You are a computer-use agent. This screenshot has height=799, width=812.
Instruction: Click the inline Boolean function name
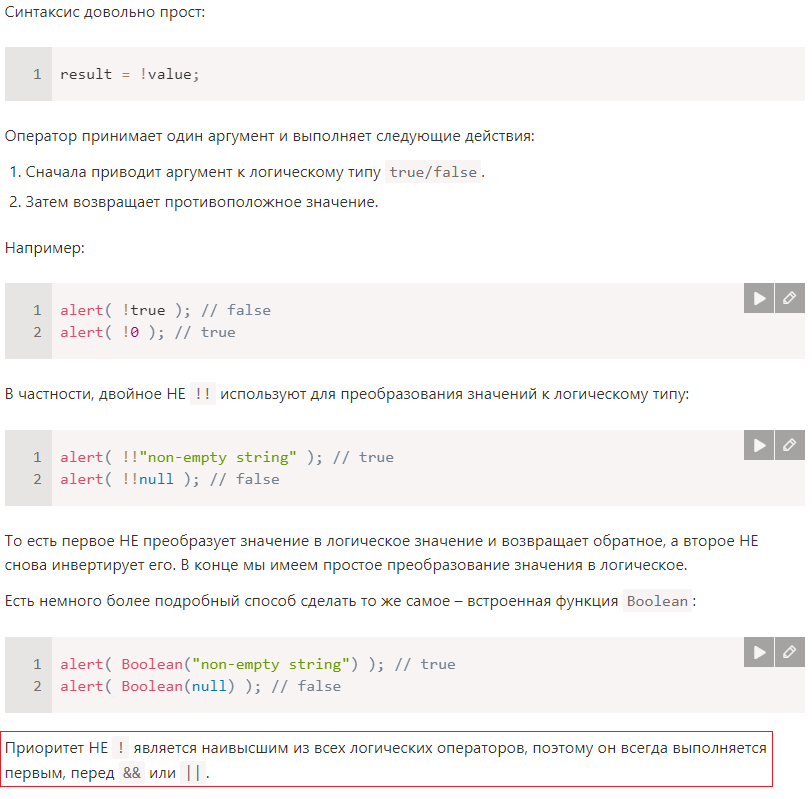[x=657, y=601]
